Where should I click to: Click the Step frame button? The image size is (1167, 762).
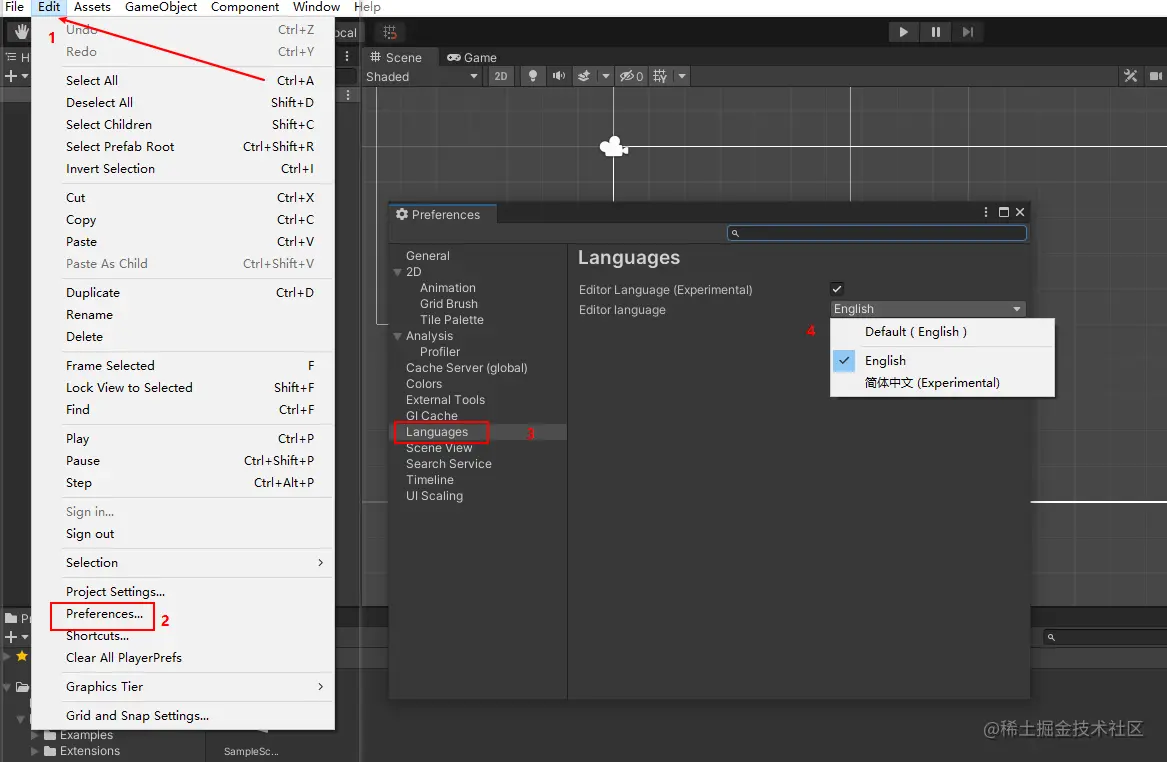[x=968, y=32]
